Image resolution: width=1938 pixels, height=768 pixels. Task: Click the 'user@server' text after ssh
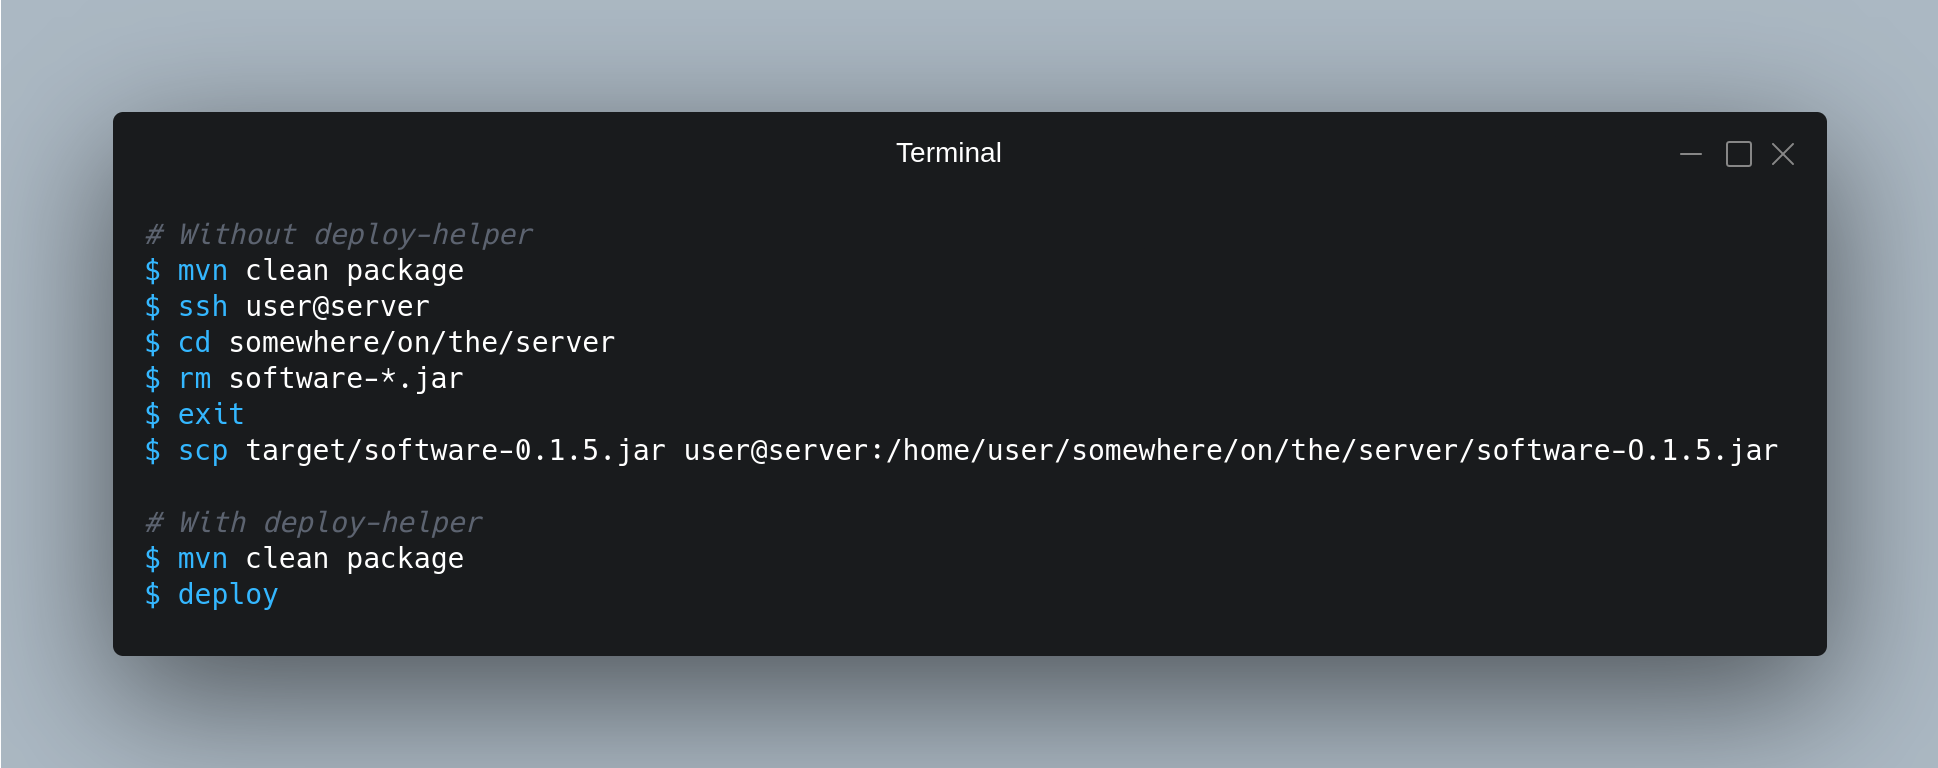[x=338, y=307]
